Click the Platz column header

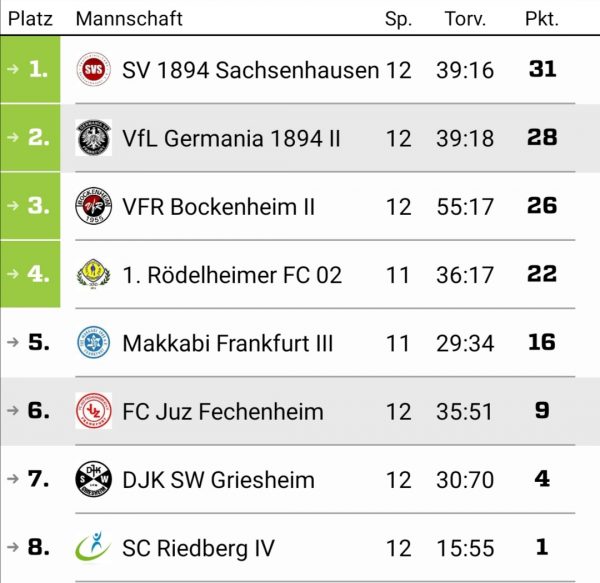pos(30,19)
